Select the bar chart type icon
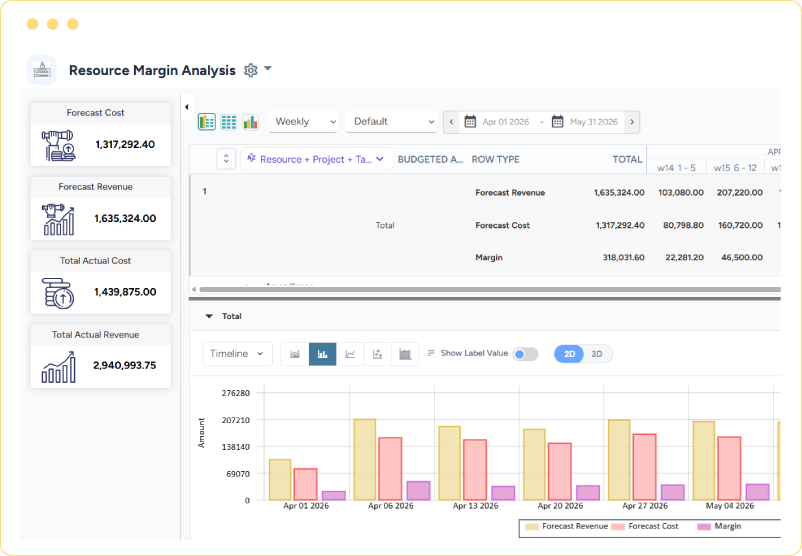Viewport: 802px width, 556px height. point(322,354)
